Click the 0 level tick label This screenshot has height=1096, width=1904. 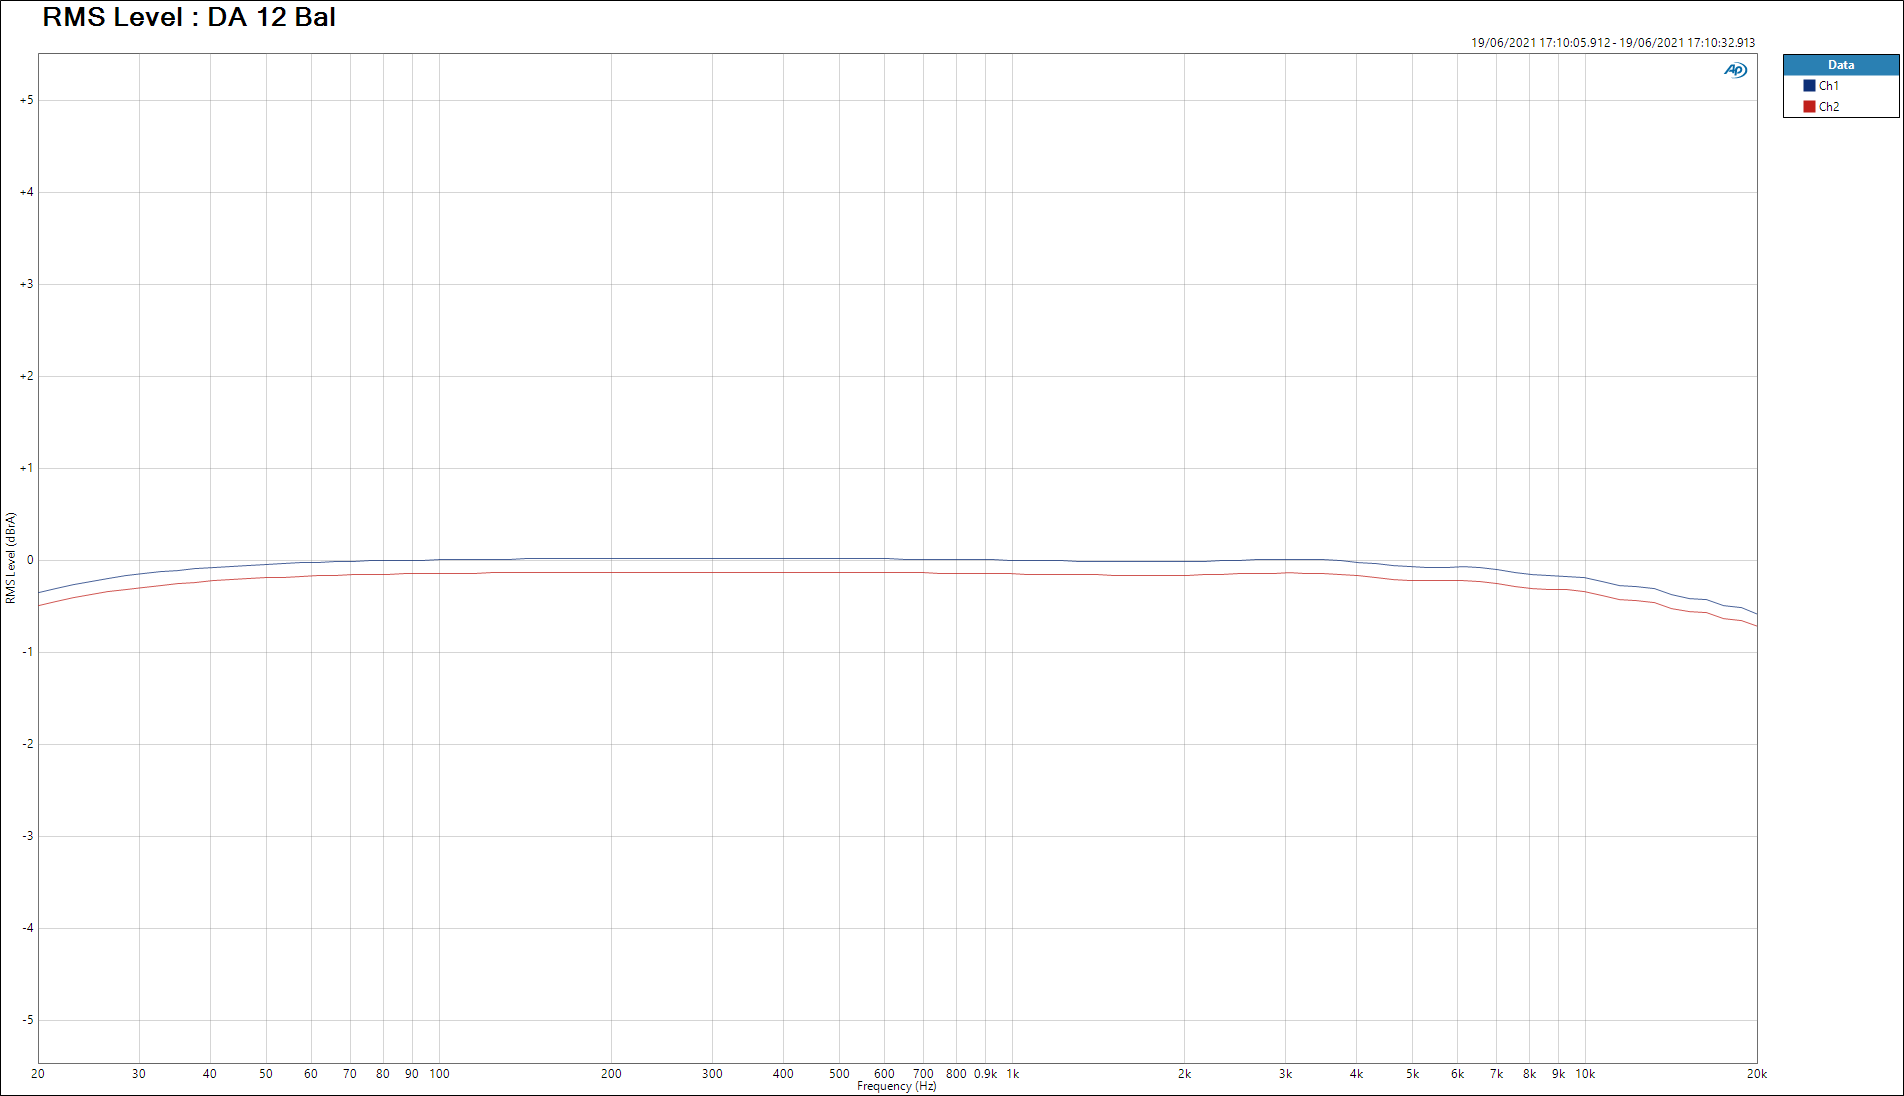coord(30,560)
